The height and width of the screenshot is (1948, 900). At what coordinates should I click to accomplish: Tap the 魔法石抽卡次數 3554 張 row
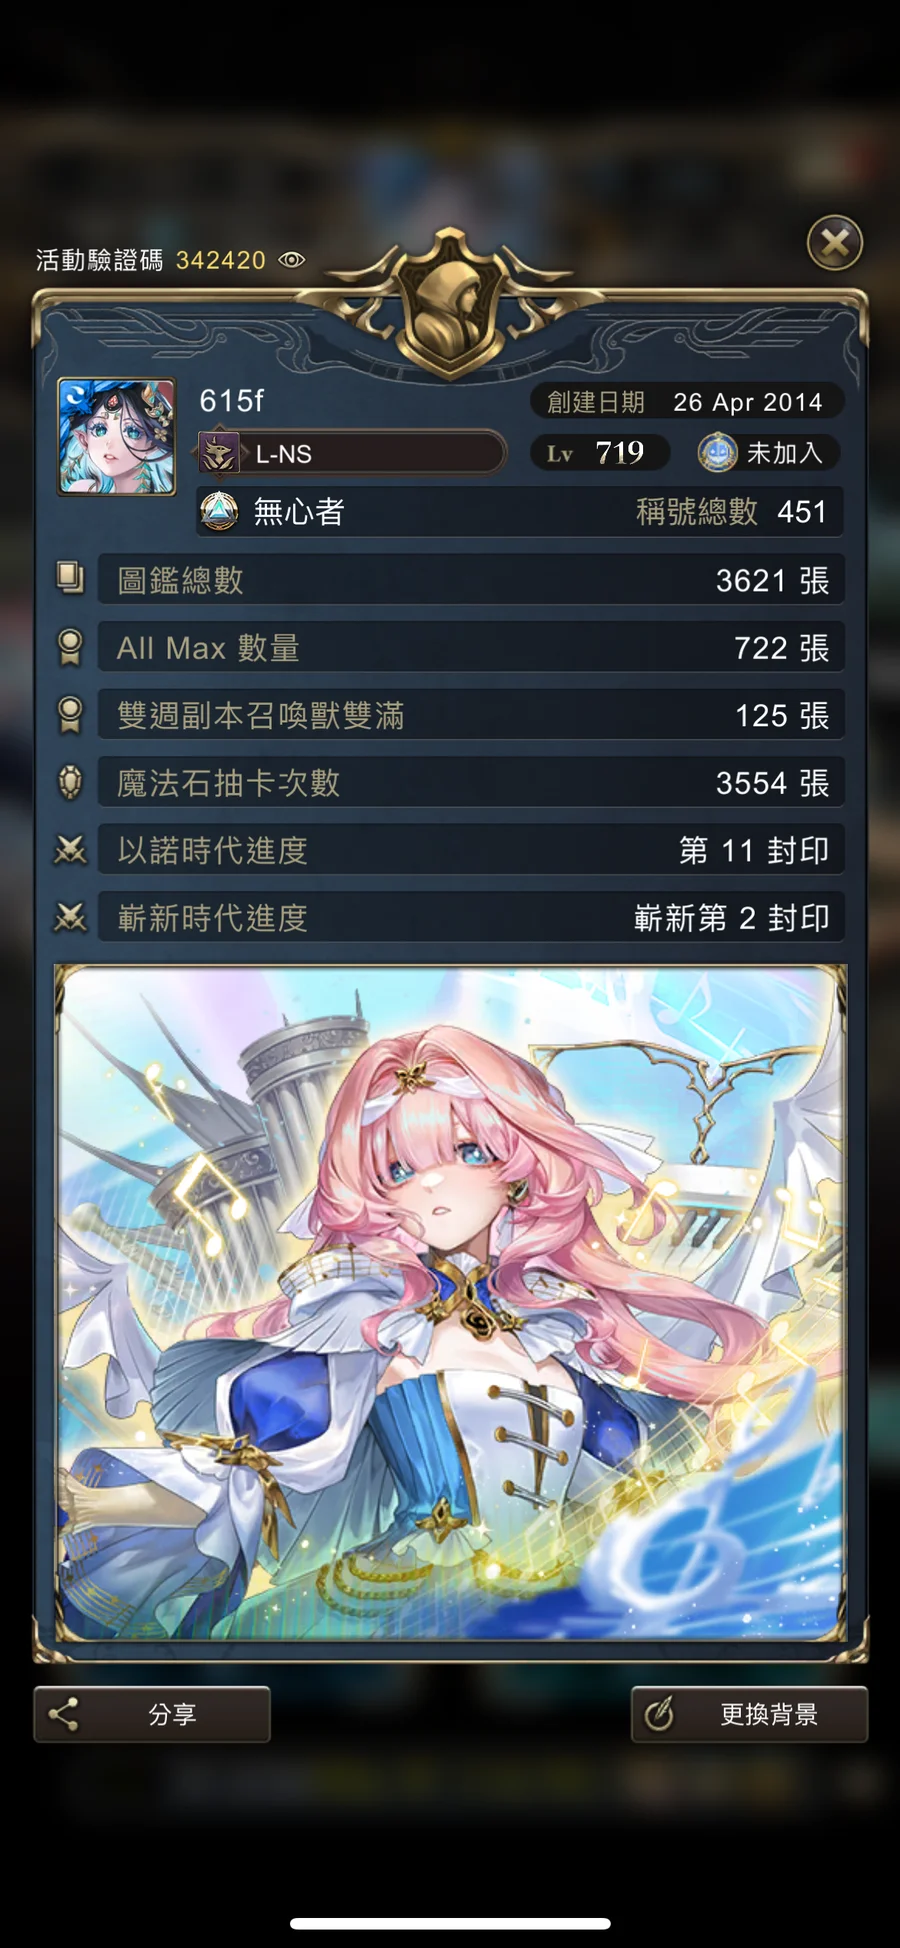pyautogui.click(x=471, y=782)
